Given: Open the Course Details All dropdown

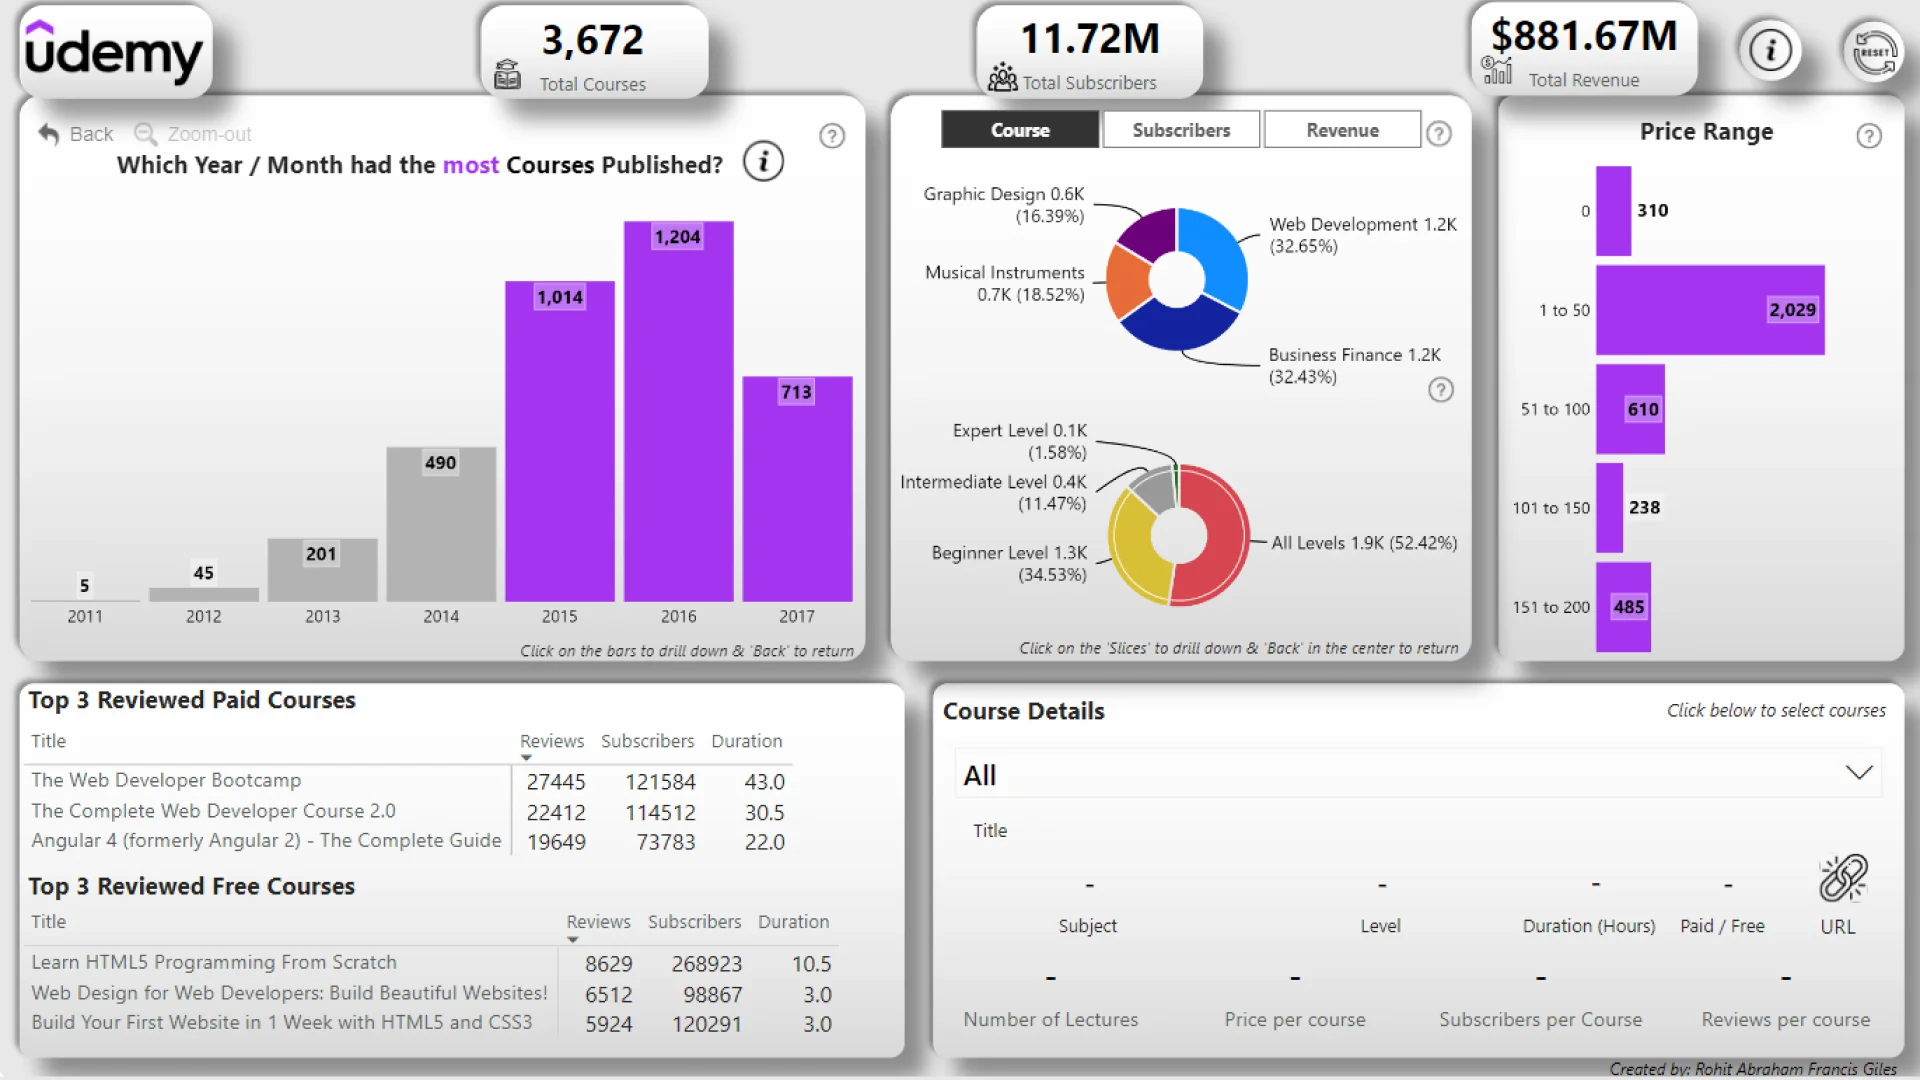Looking at the screenshot, I should (1418, 774).
